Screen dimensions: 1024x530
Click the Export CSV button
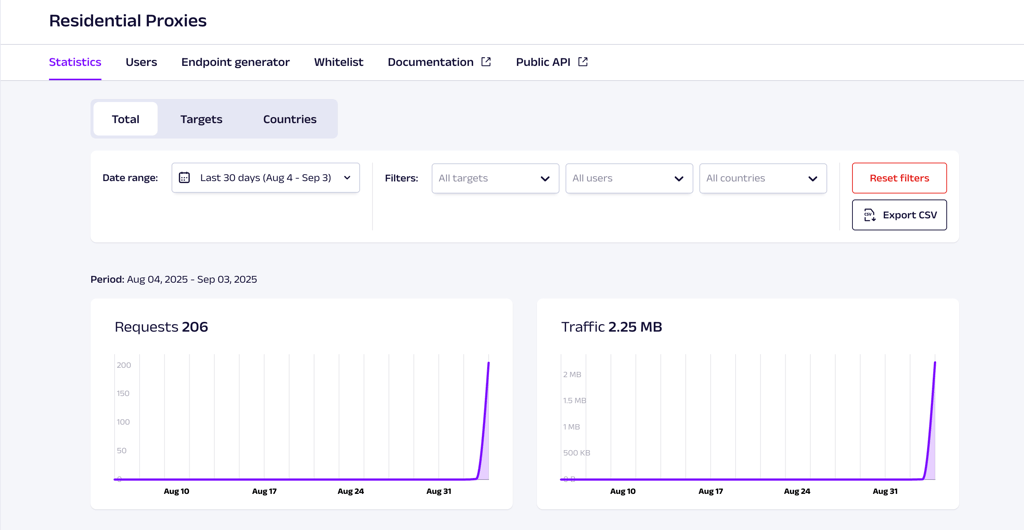pos(899,215)
